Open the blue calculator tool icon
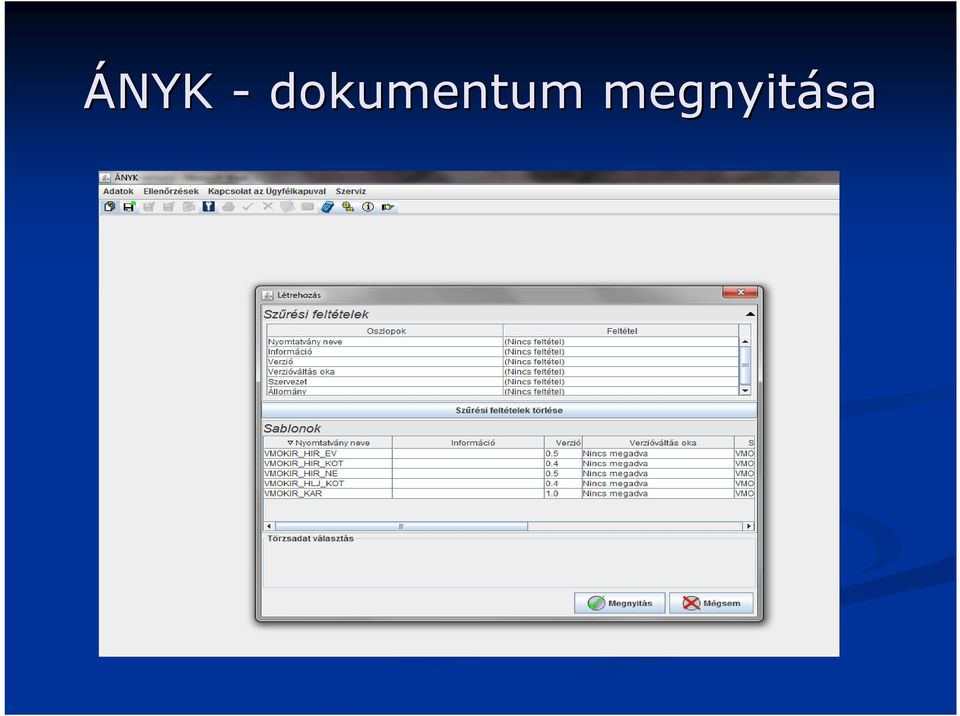This screenshot has height=716, width=960. click(x=328, y=207)
